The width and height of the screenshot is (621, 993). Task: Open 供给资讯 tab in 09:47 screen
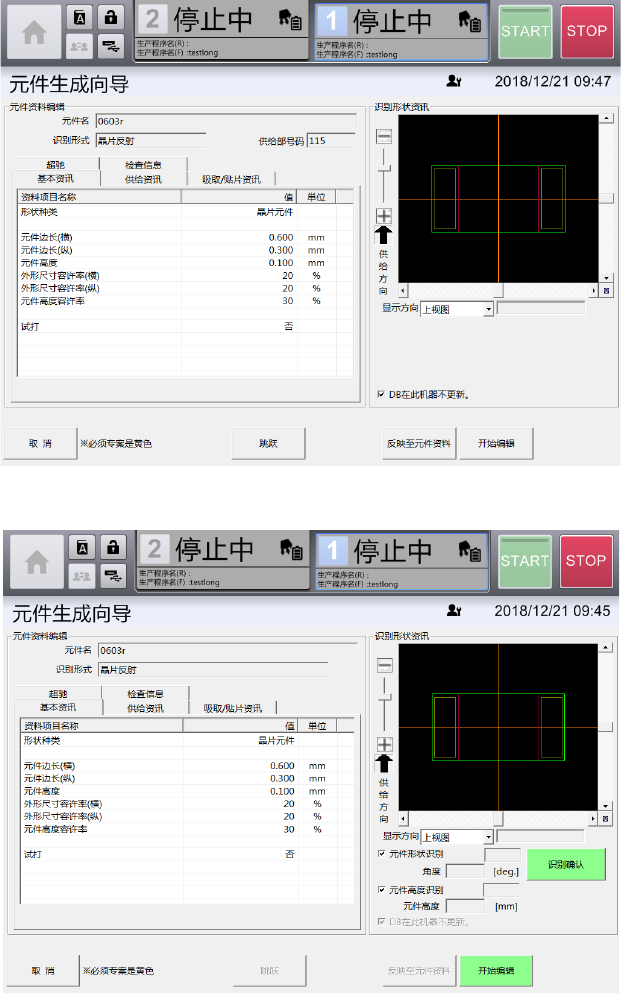[x=143, y=179]
